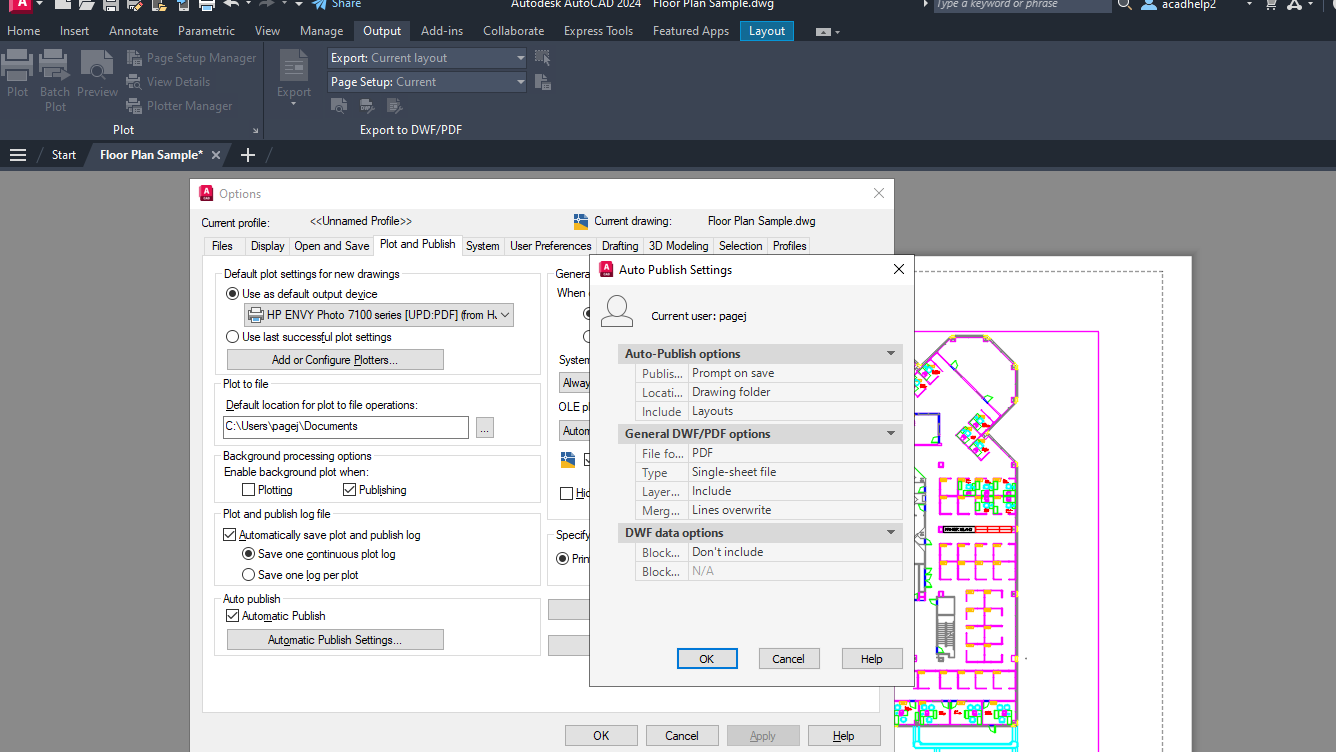The image size is (1336, 752).
Task: Click the Undo icon in Quick Access Toolbar
Action: tap(230, 6)
